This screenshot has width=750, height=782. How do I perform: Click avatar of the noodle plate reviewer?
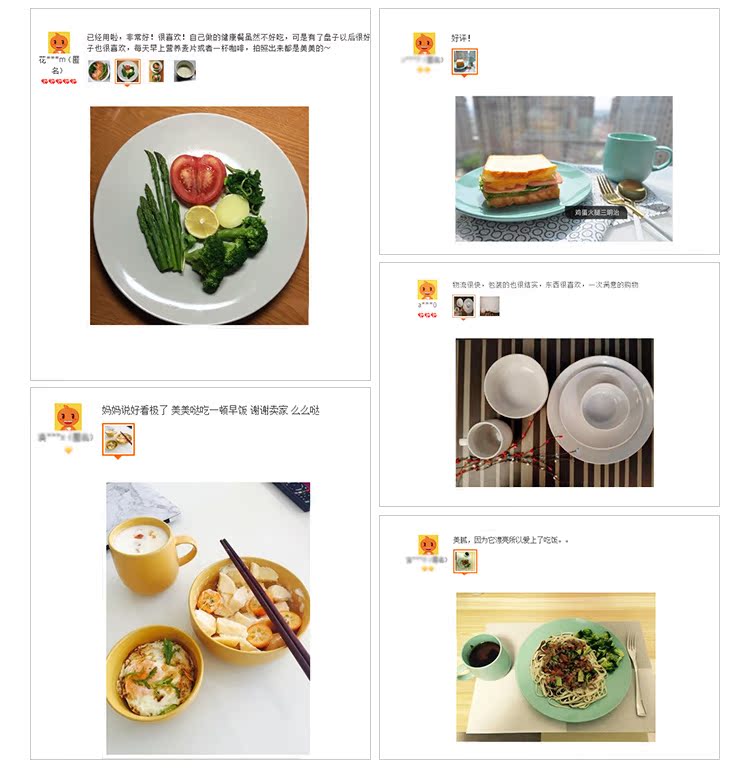pos(428,545)
